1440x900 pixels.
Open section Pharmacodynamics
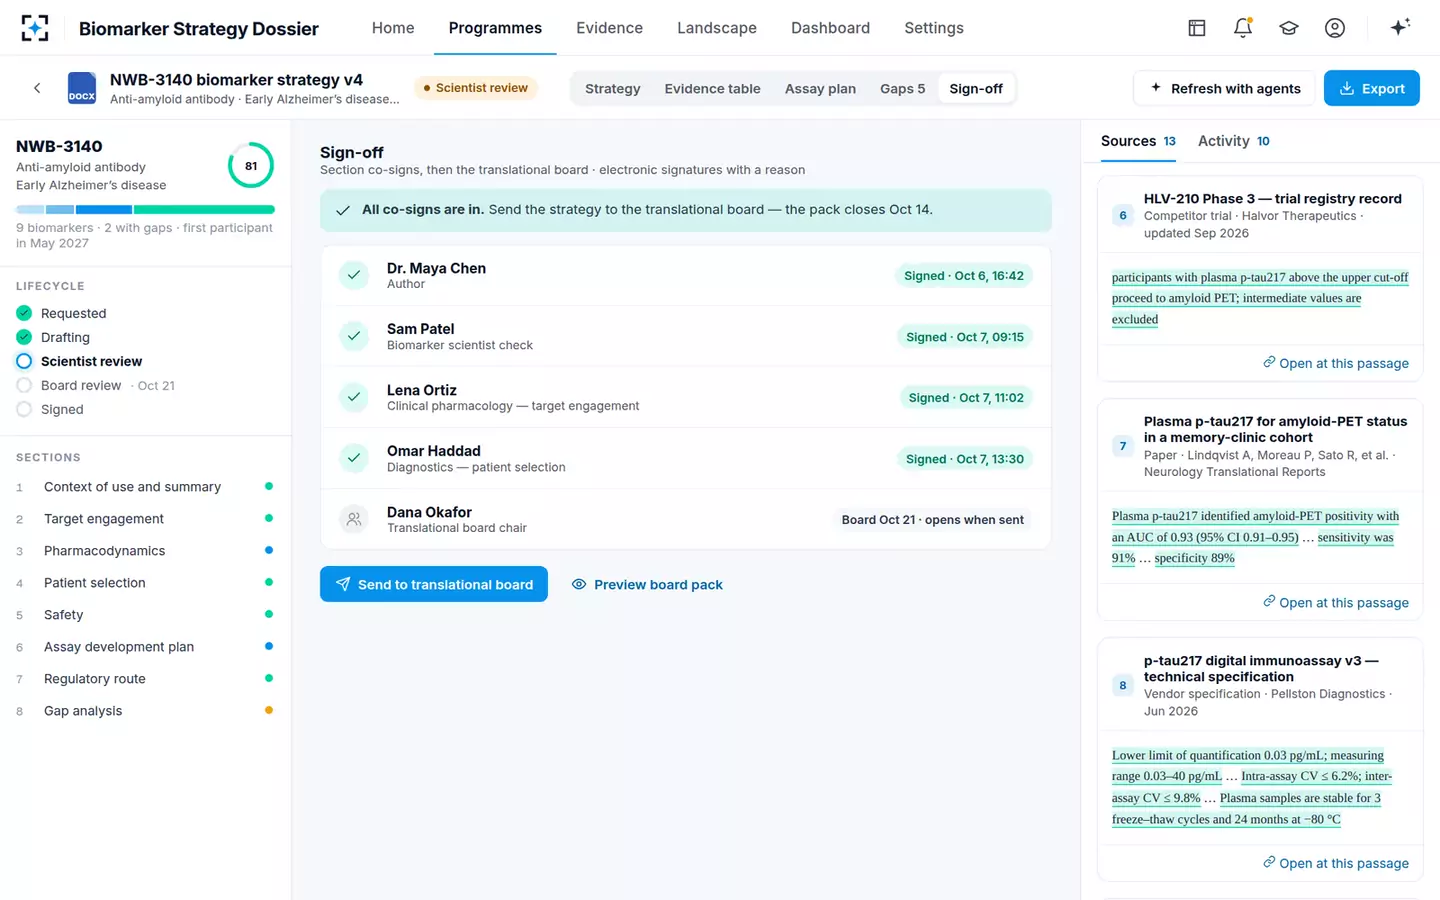tap(145, 551)
